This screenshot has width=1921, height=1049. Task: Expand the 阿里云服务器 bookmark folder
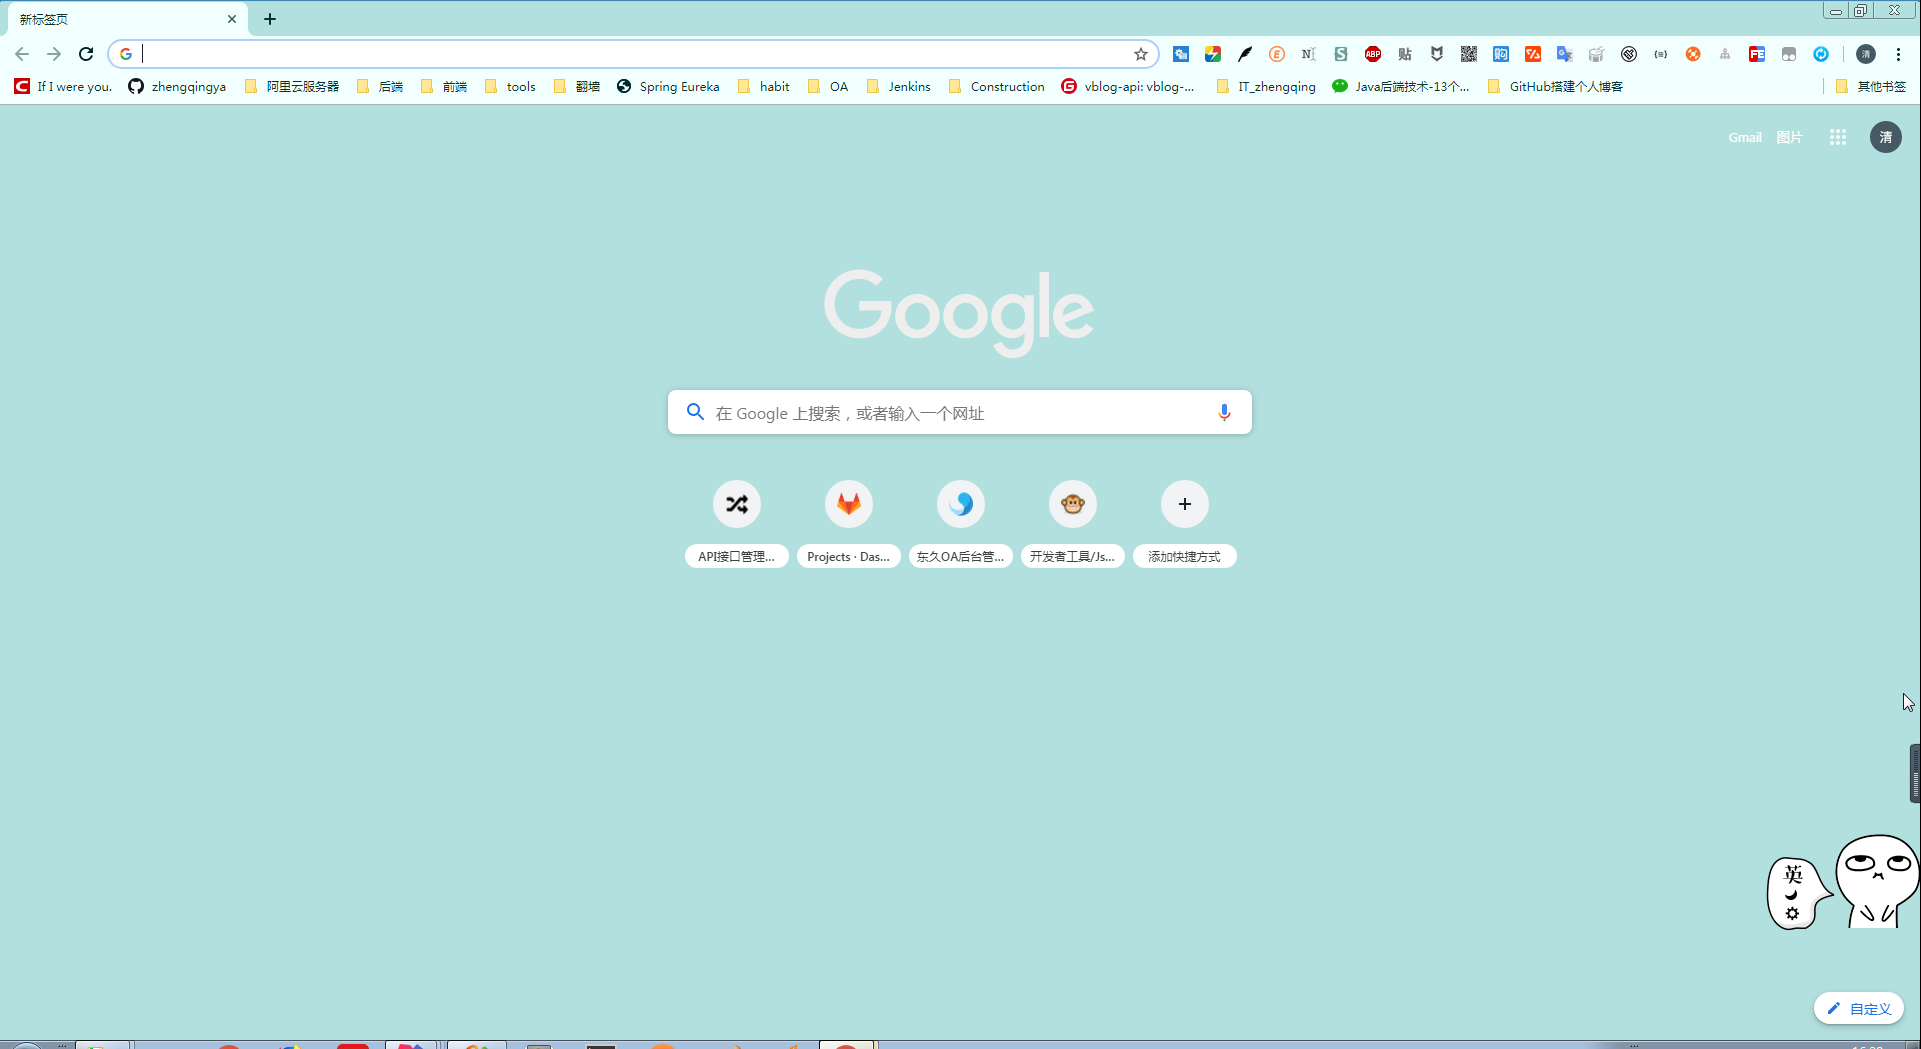point(292,86)
